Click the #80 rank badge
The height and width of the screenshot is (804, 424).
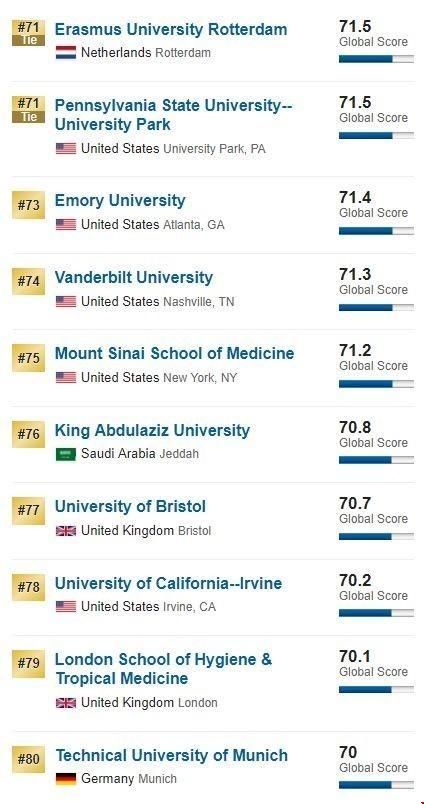[29, 759]
